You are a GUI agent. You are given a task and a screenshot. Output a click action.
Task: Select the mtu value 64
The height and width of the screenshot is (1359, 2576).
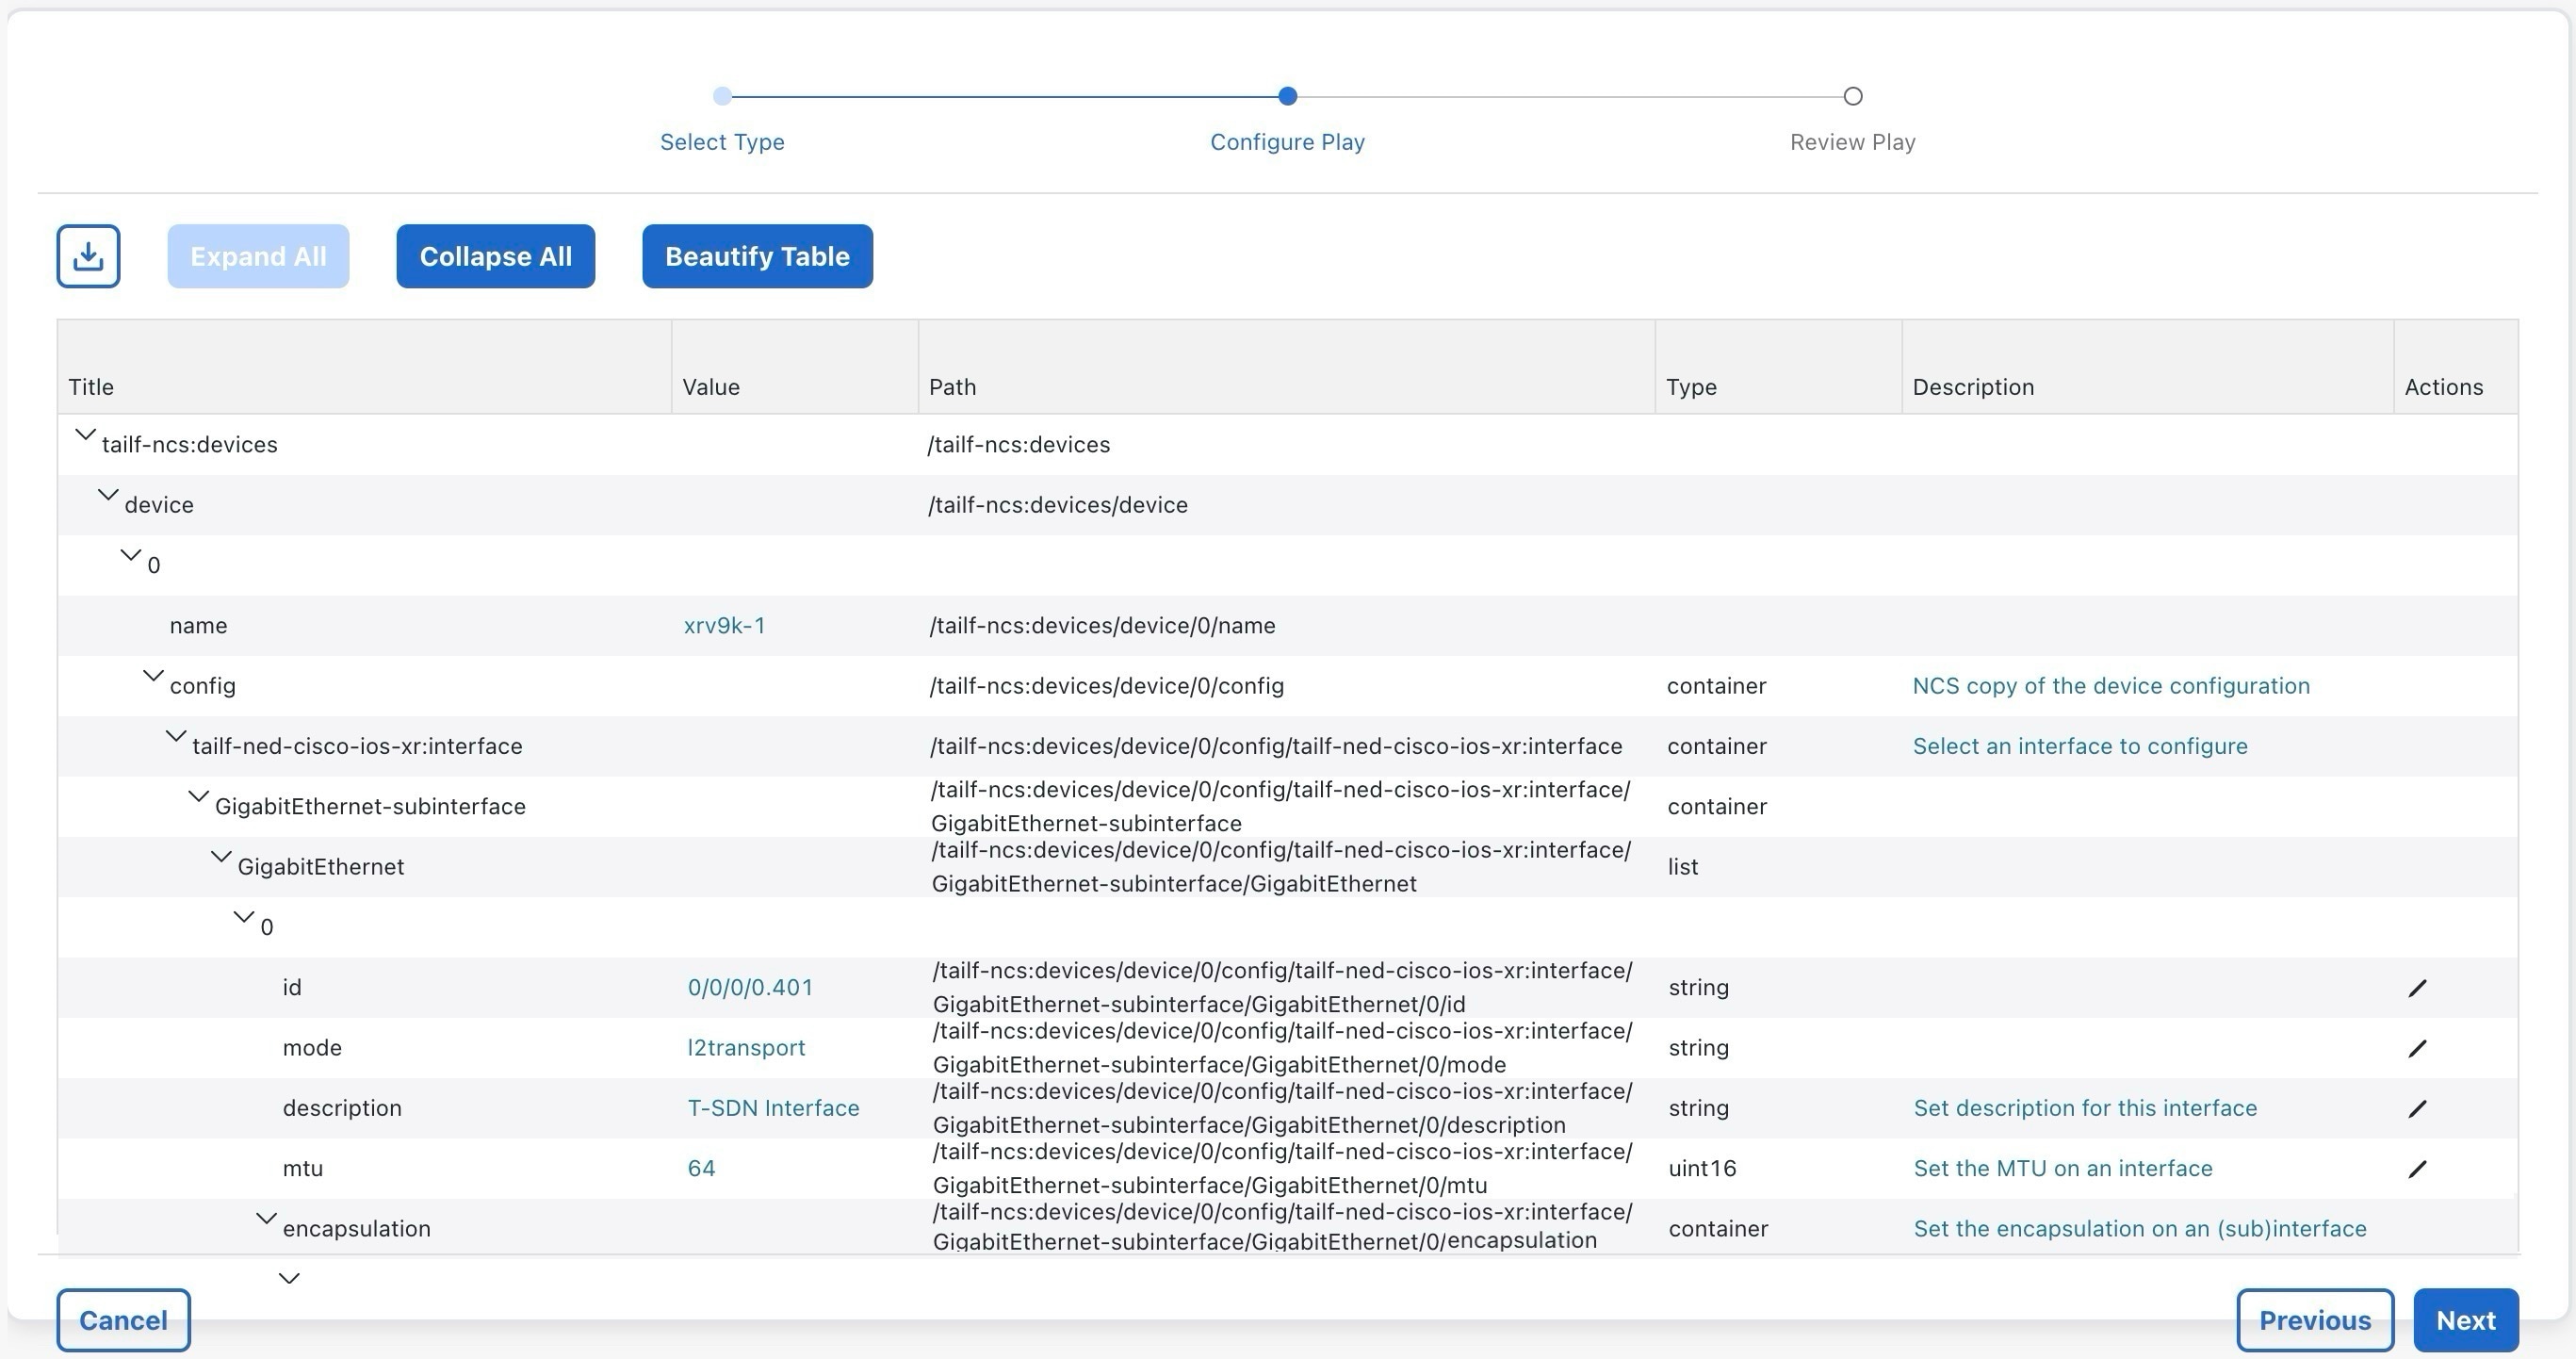[701, 1168]
